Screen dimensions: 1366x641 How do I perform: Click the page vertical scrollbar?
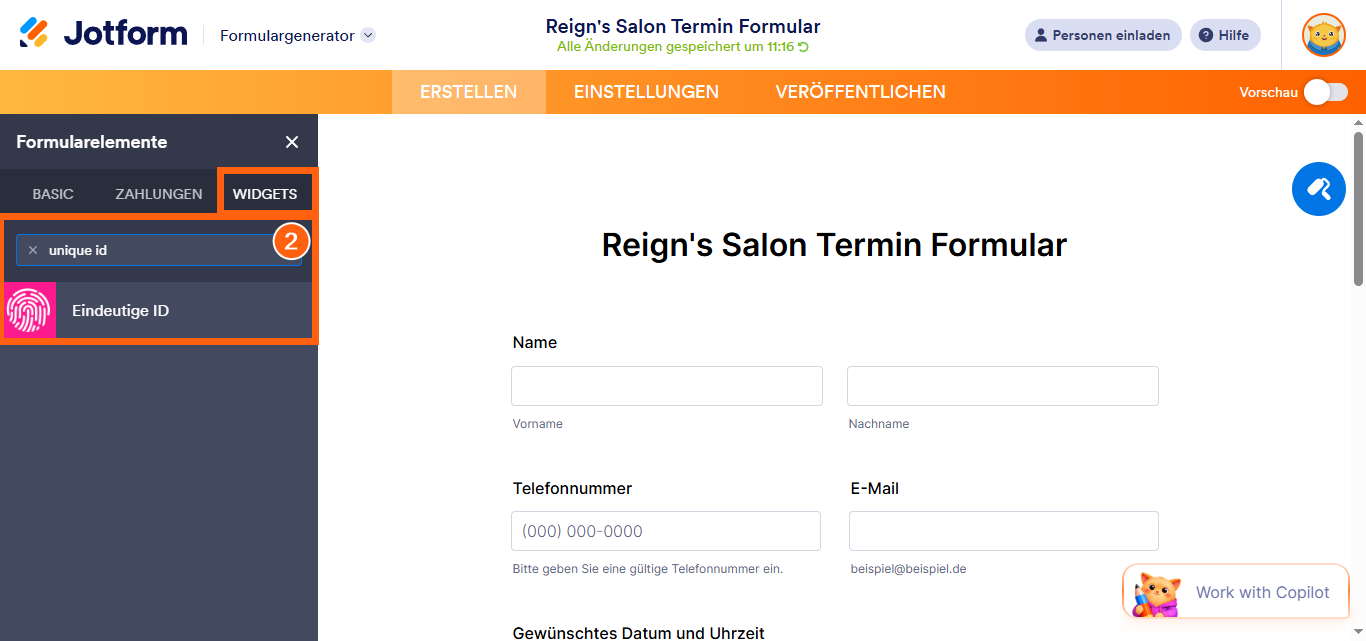coord(1357,210)
